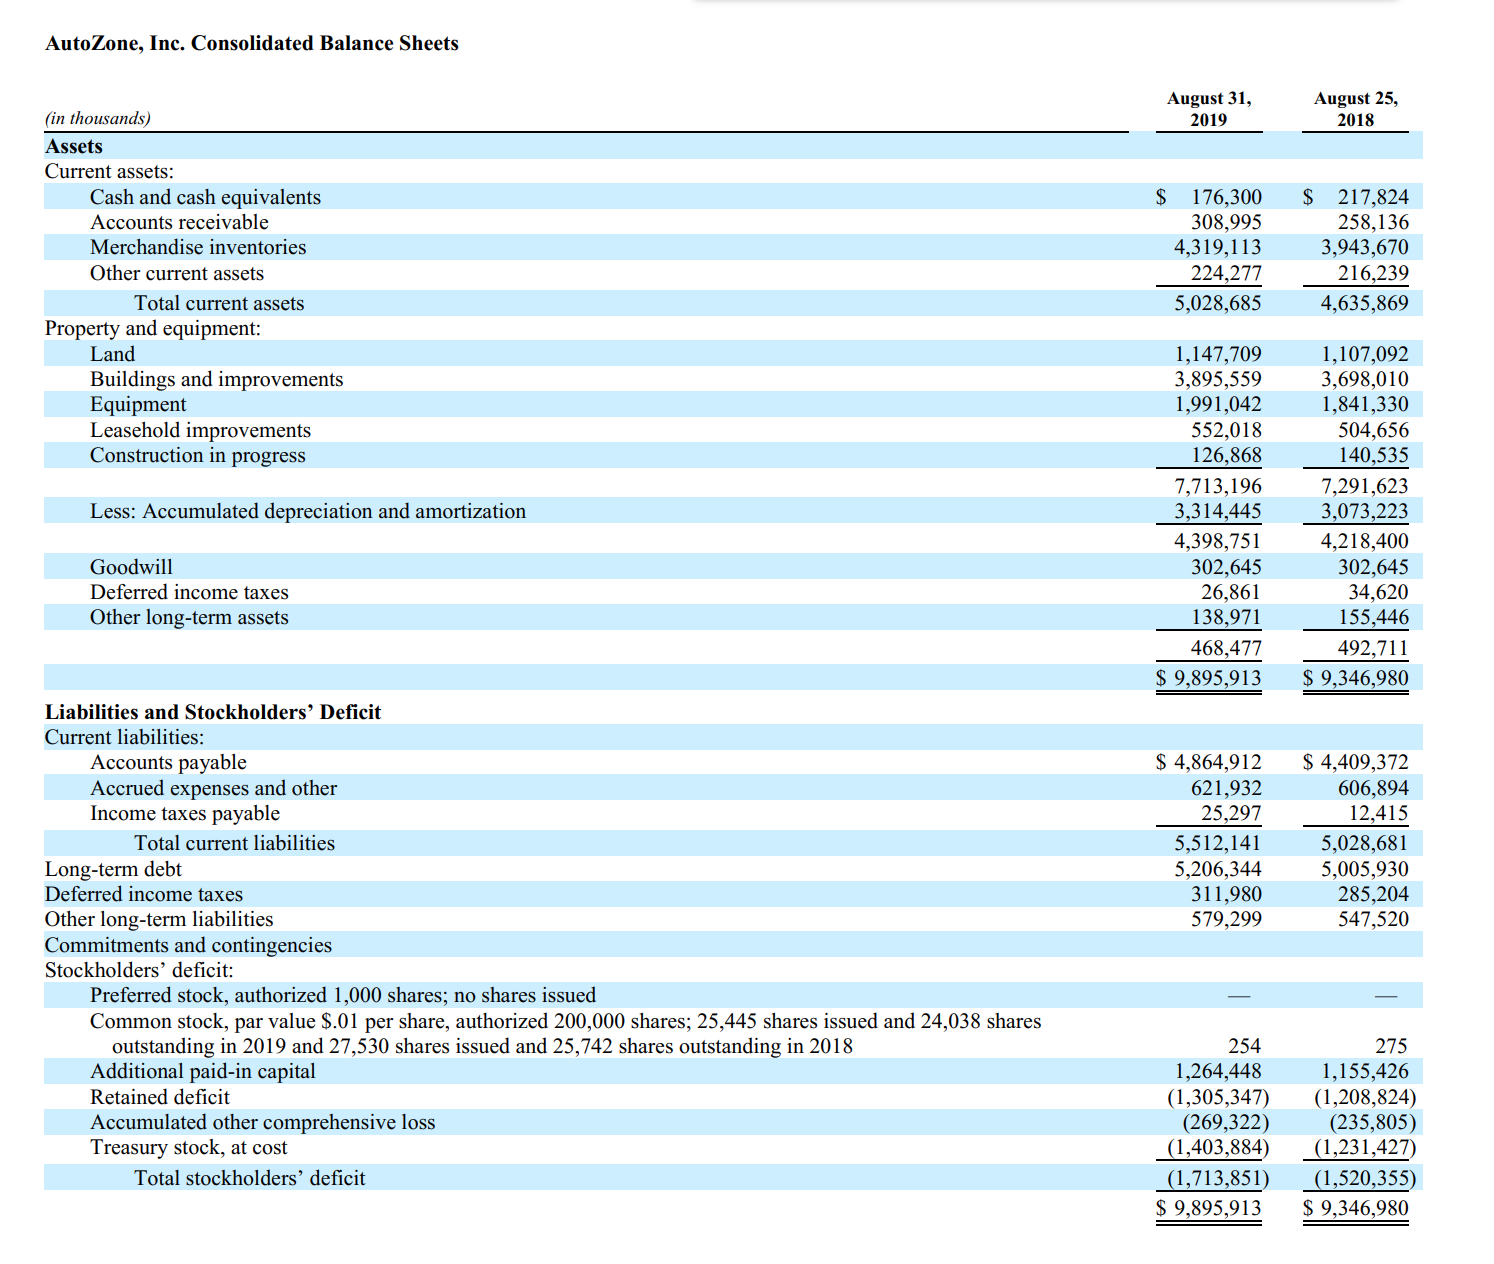Click the value 3,698,010
The width and height of the screenshot is (1494, 1264).
(1365, 379)
